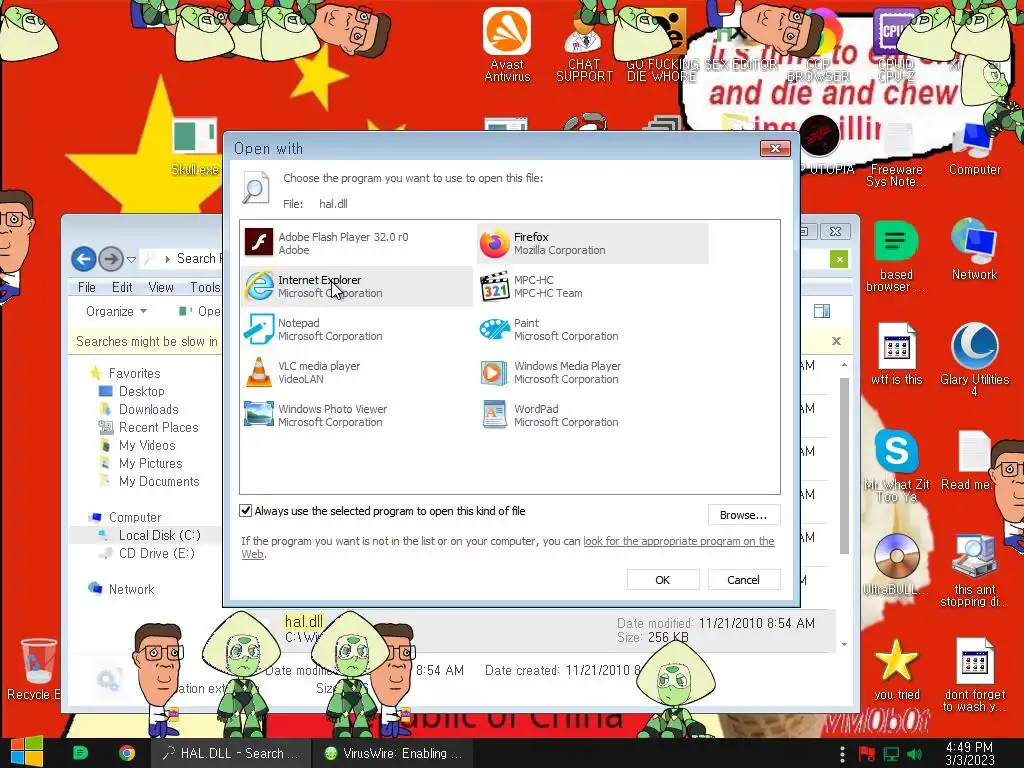Expand the Organize dropdown
The width and height of the screenshot is (1024, 768).
pos(116,312)
